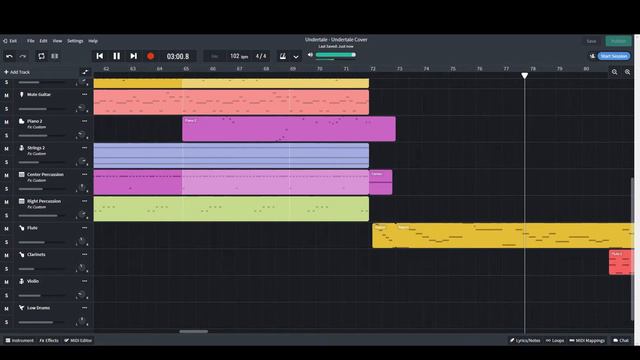
Task: Open the key selector left of tempo
Action: click(215, 56)
